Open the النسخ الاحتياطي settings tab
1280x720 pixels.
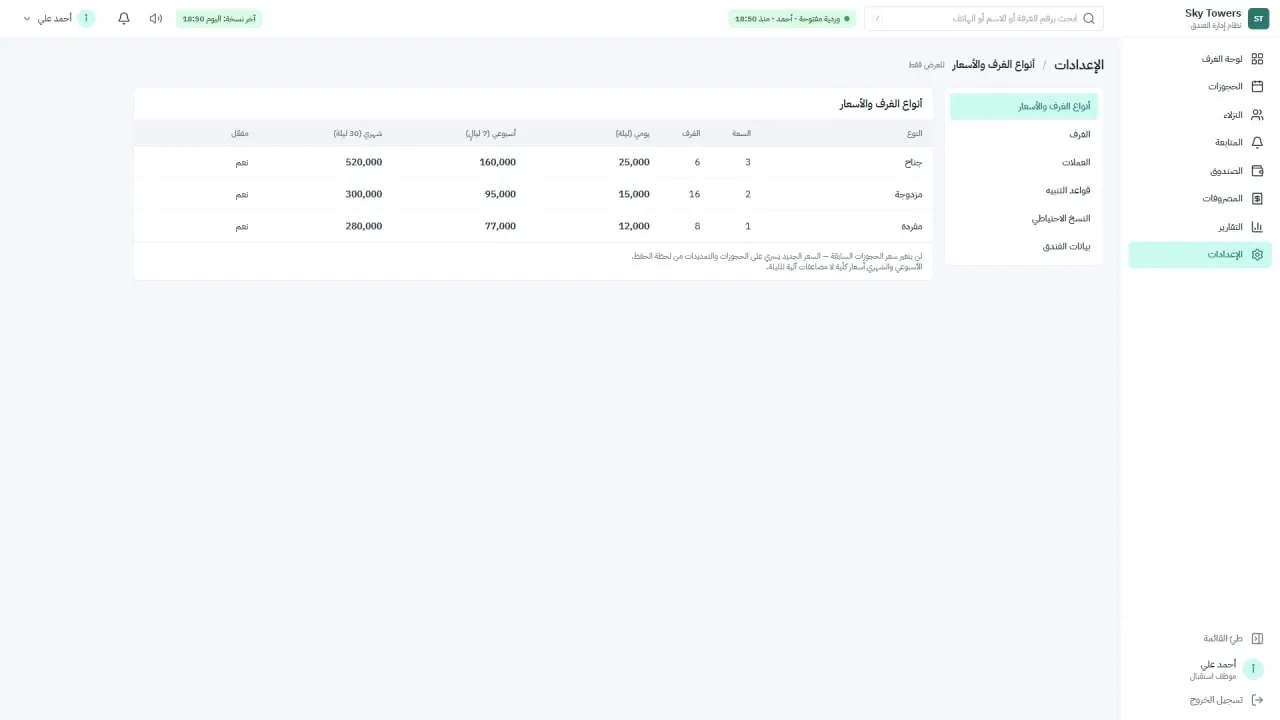[1024, 218]
